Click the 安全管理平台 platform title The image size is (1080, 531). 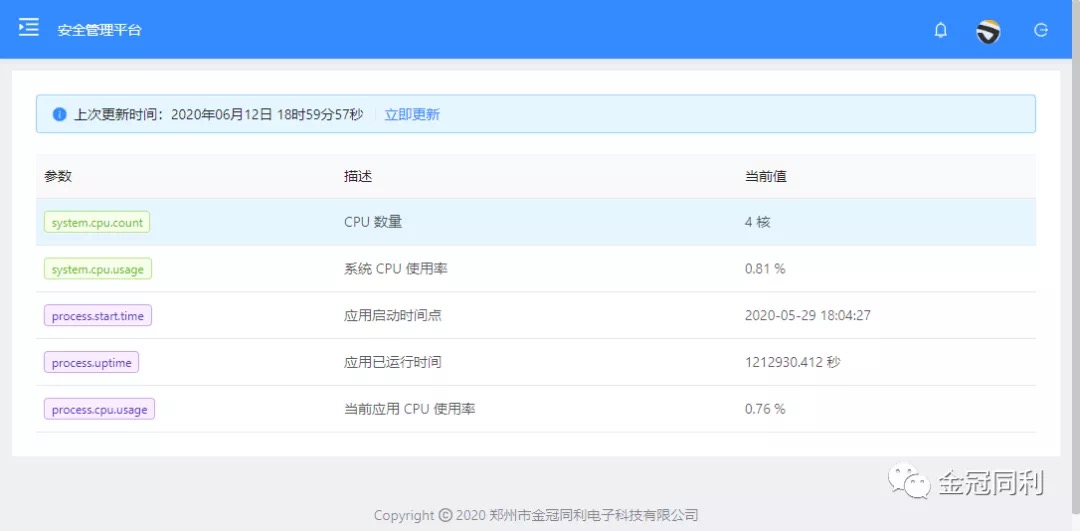(x=99, y=30)
